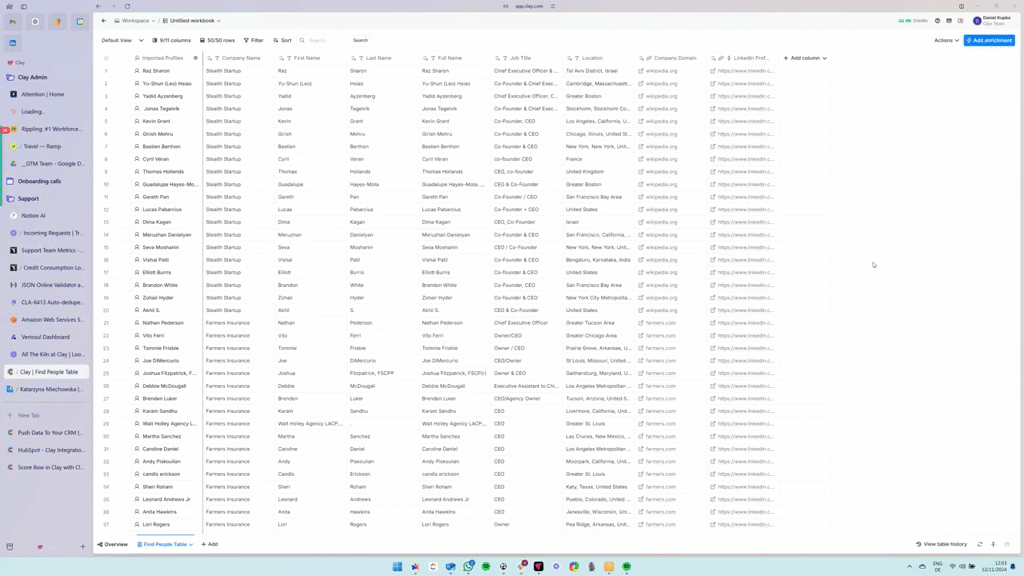Click the Add enrichment button

[989, 41]
